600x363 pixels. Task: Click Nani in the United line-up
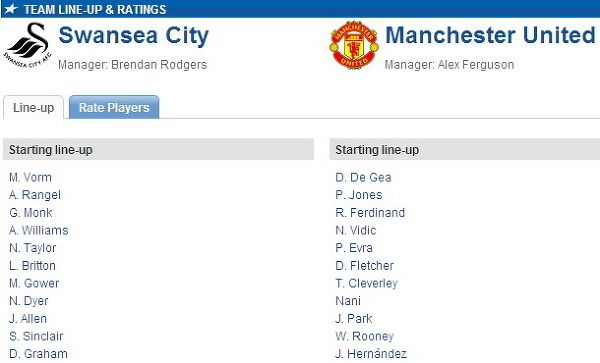[x=348, y=301]
